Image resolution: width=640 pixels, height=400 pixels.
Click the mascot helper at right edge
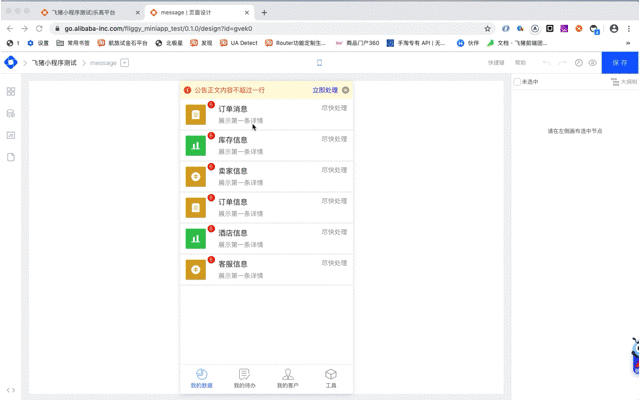635,356
